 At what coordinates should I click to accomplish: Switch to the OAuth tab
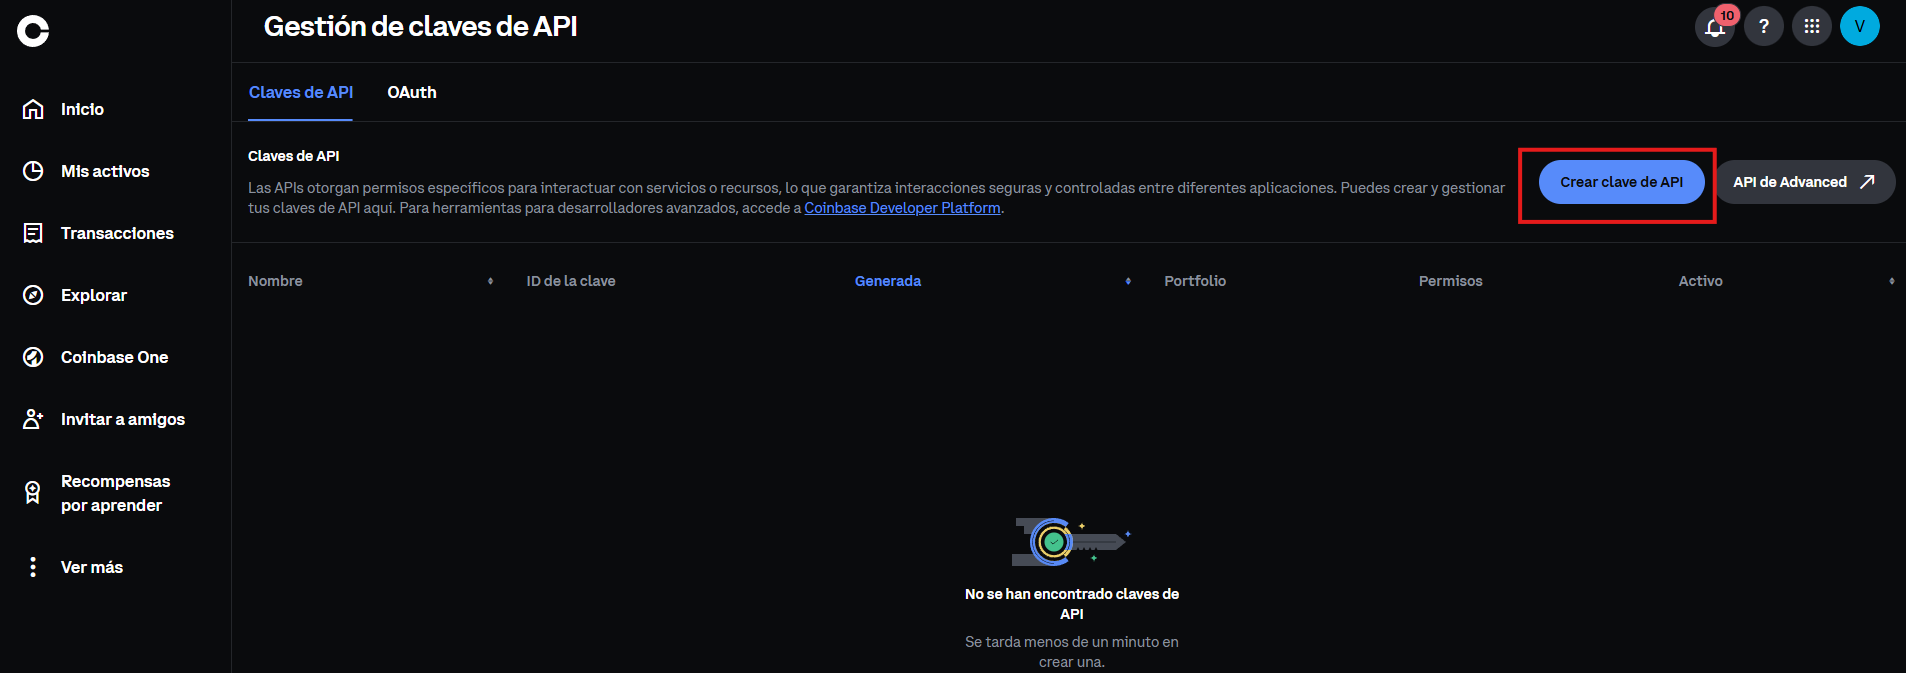click(x=412, y=92)
